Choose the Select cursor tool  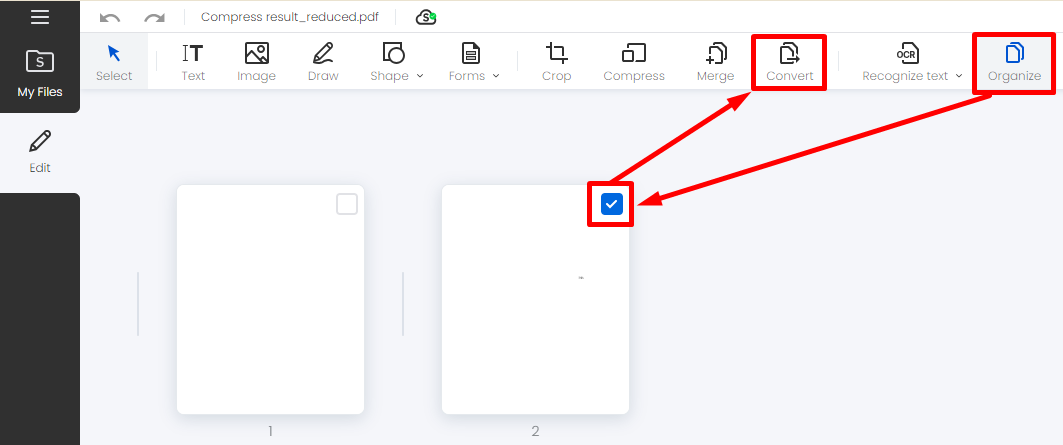114,62
